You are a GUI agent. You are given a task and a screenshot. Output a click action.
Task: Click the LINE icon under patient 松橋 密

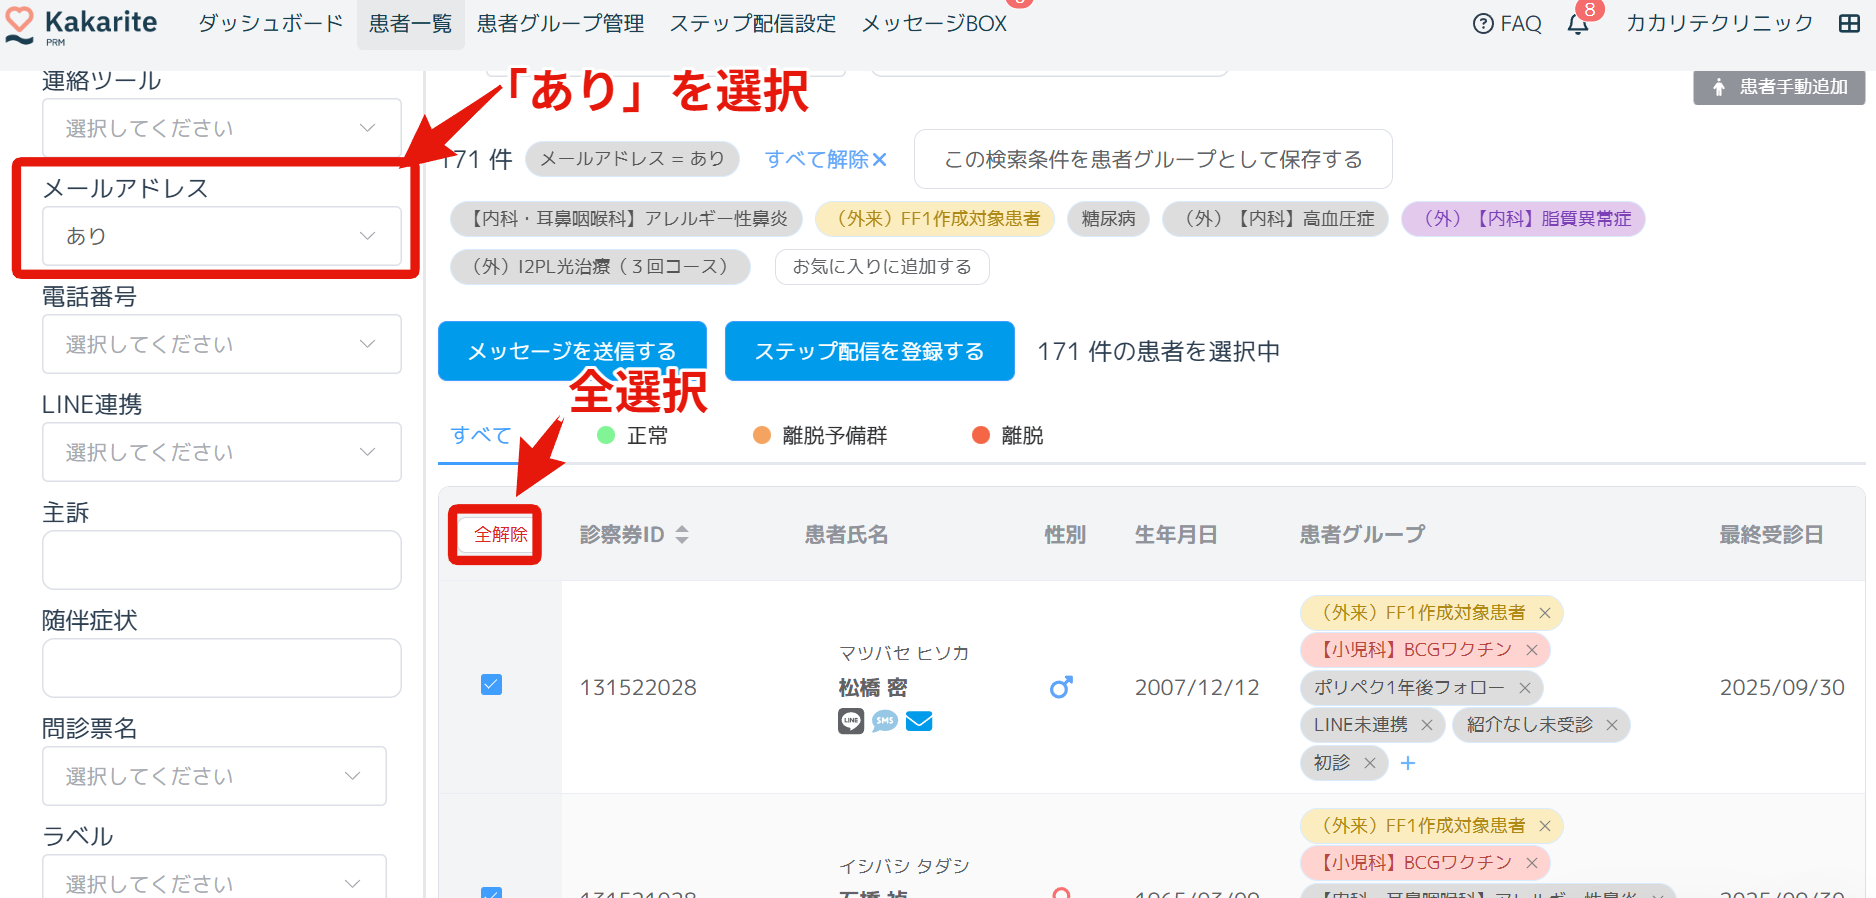click(851, 721)
